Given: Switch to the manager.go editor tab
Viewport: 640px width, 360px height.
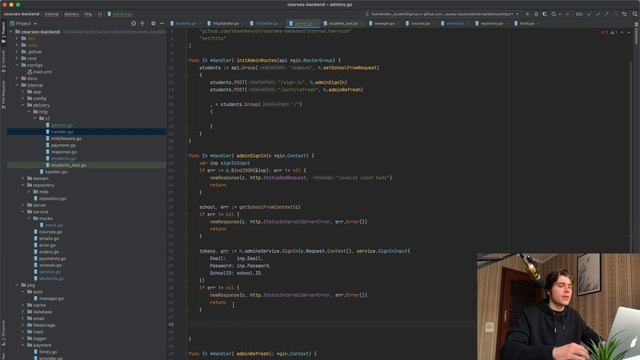Looking at the screenshot, I should coord(384,24).
